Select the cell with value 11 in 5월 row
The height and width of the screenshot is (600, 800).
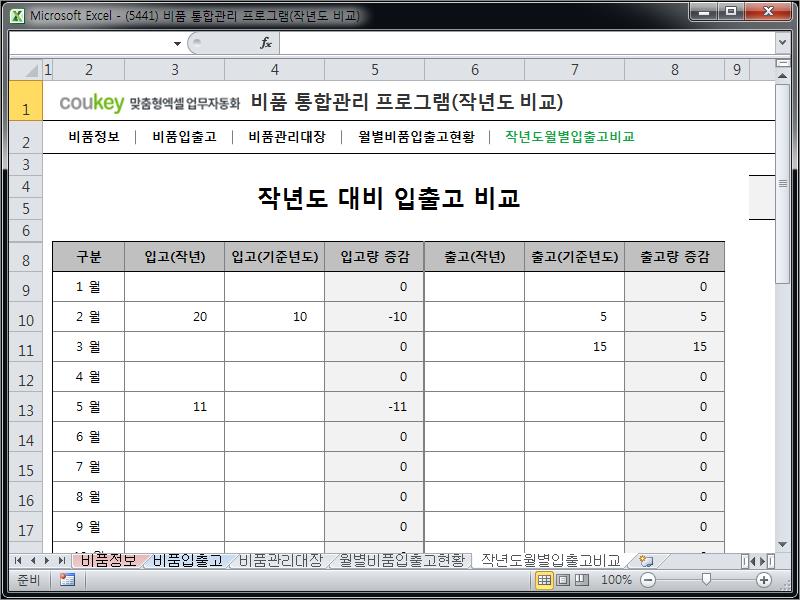(x=174, y=407)
